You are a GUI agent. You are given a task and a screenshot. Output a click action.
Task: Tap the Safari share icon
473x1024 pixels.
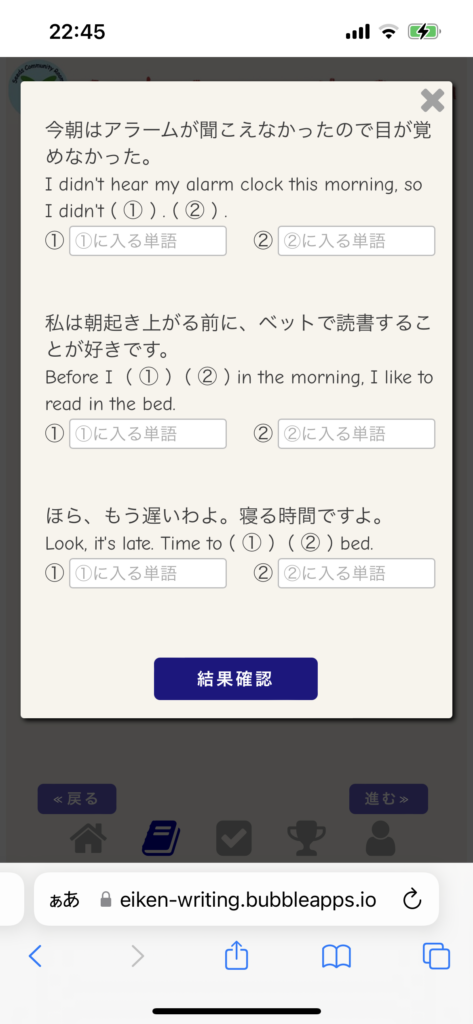click(236, 956)
